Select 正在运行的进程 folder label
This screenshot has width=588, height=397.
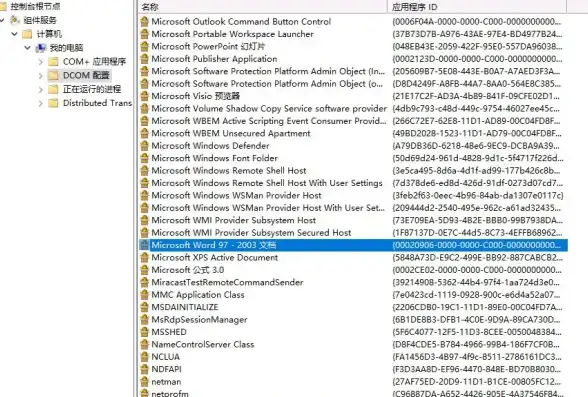(x=92, y=89)
